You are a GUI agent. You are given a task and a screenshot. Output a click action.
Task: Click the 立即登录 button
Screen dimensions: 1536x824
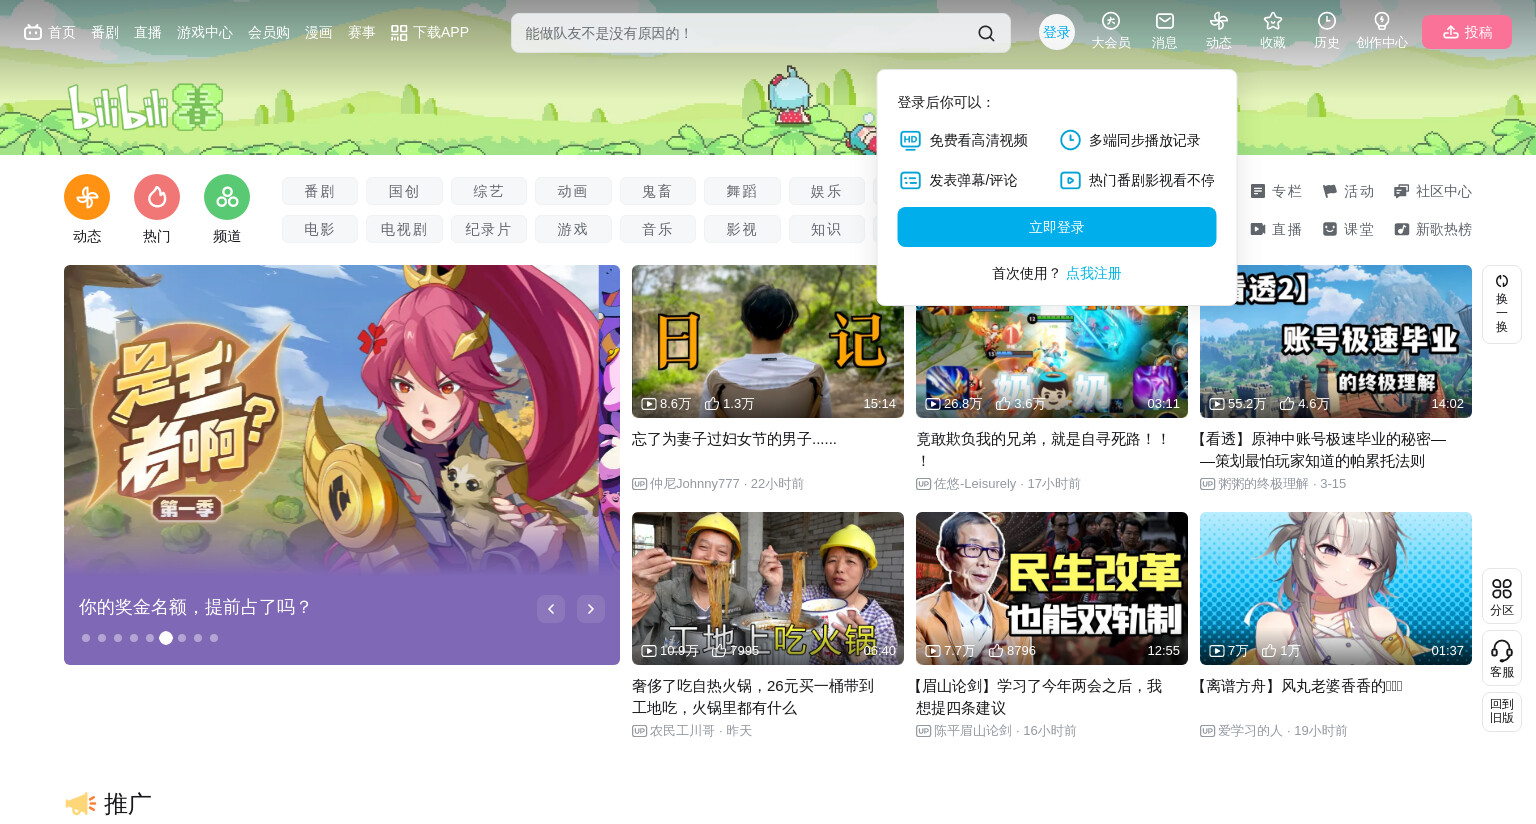tap(1057, 227)
